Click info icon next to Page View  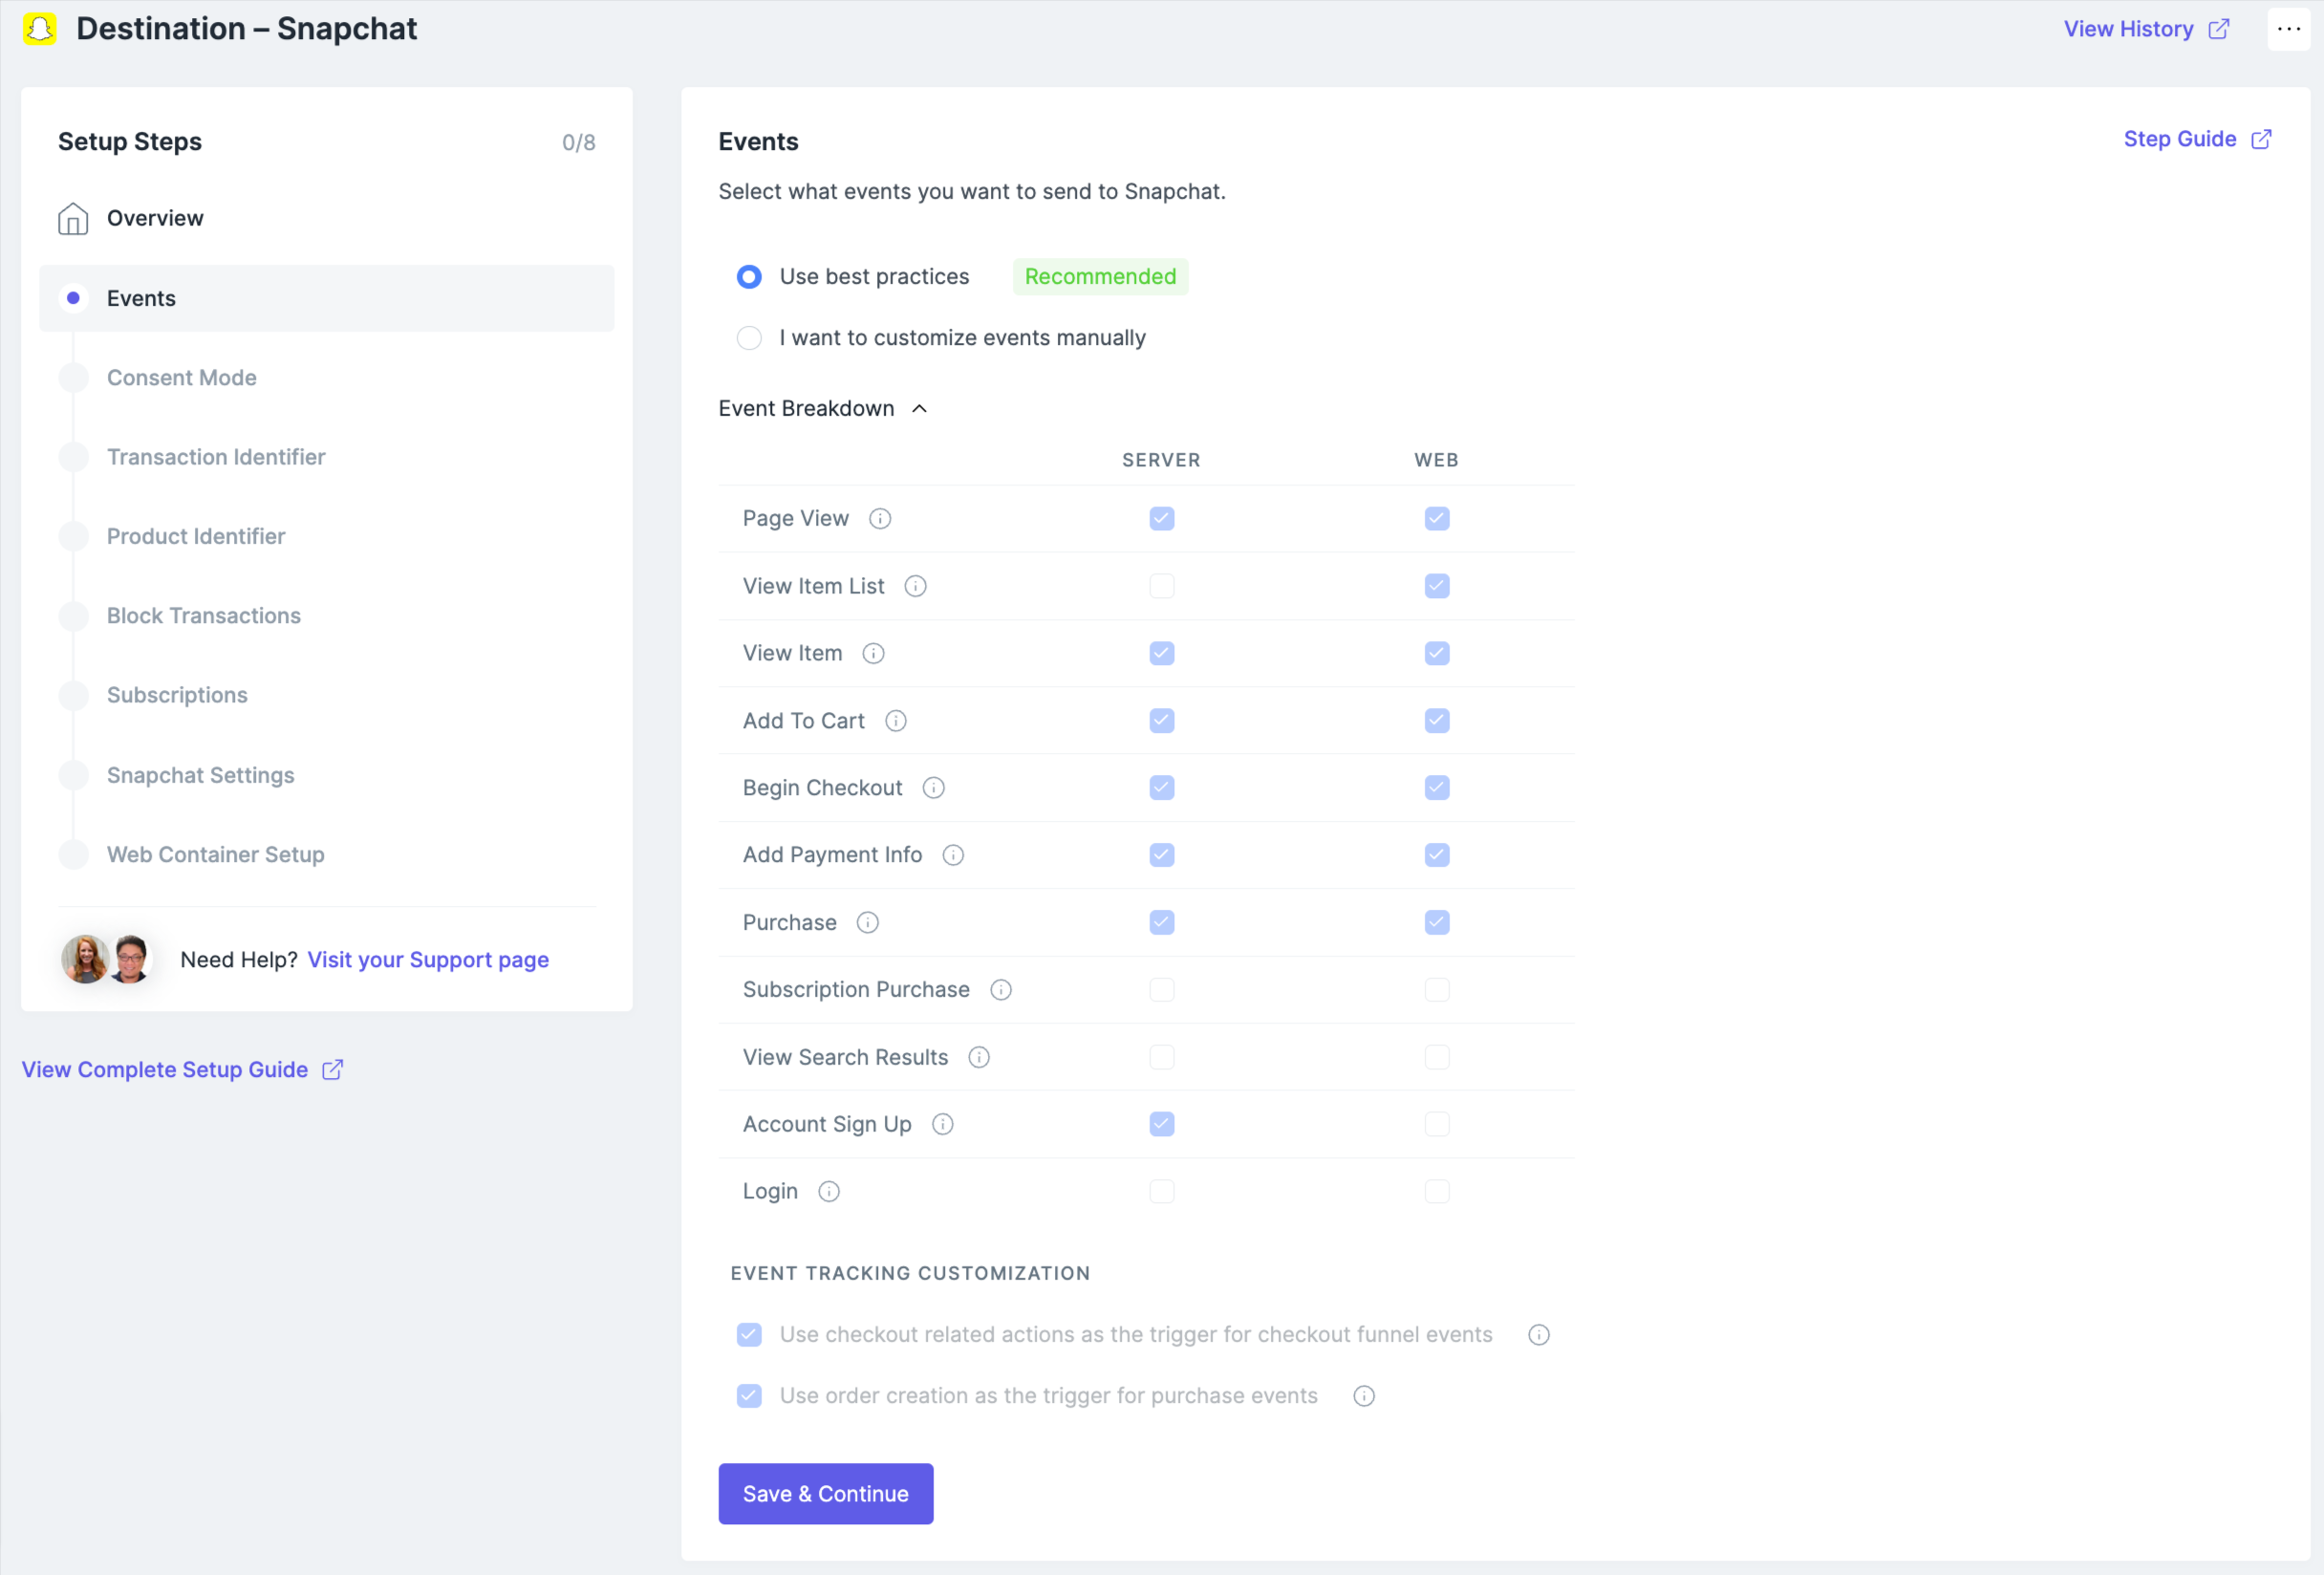pos(880,518)
